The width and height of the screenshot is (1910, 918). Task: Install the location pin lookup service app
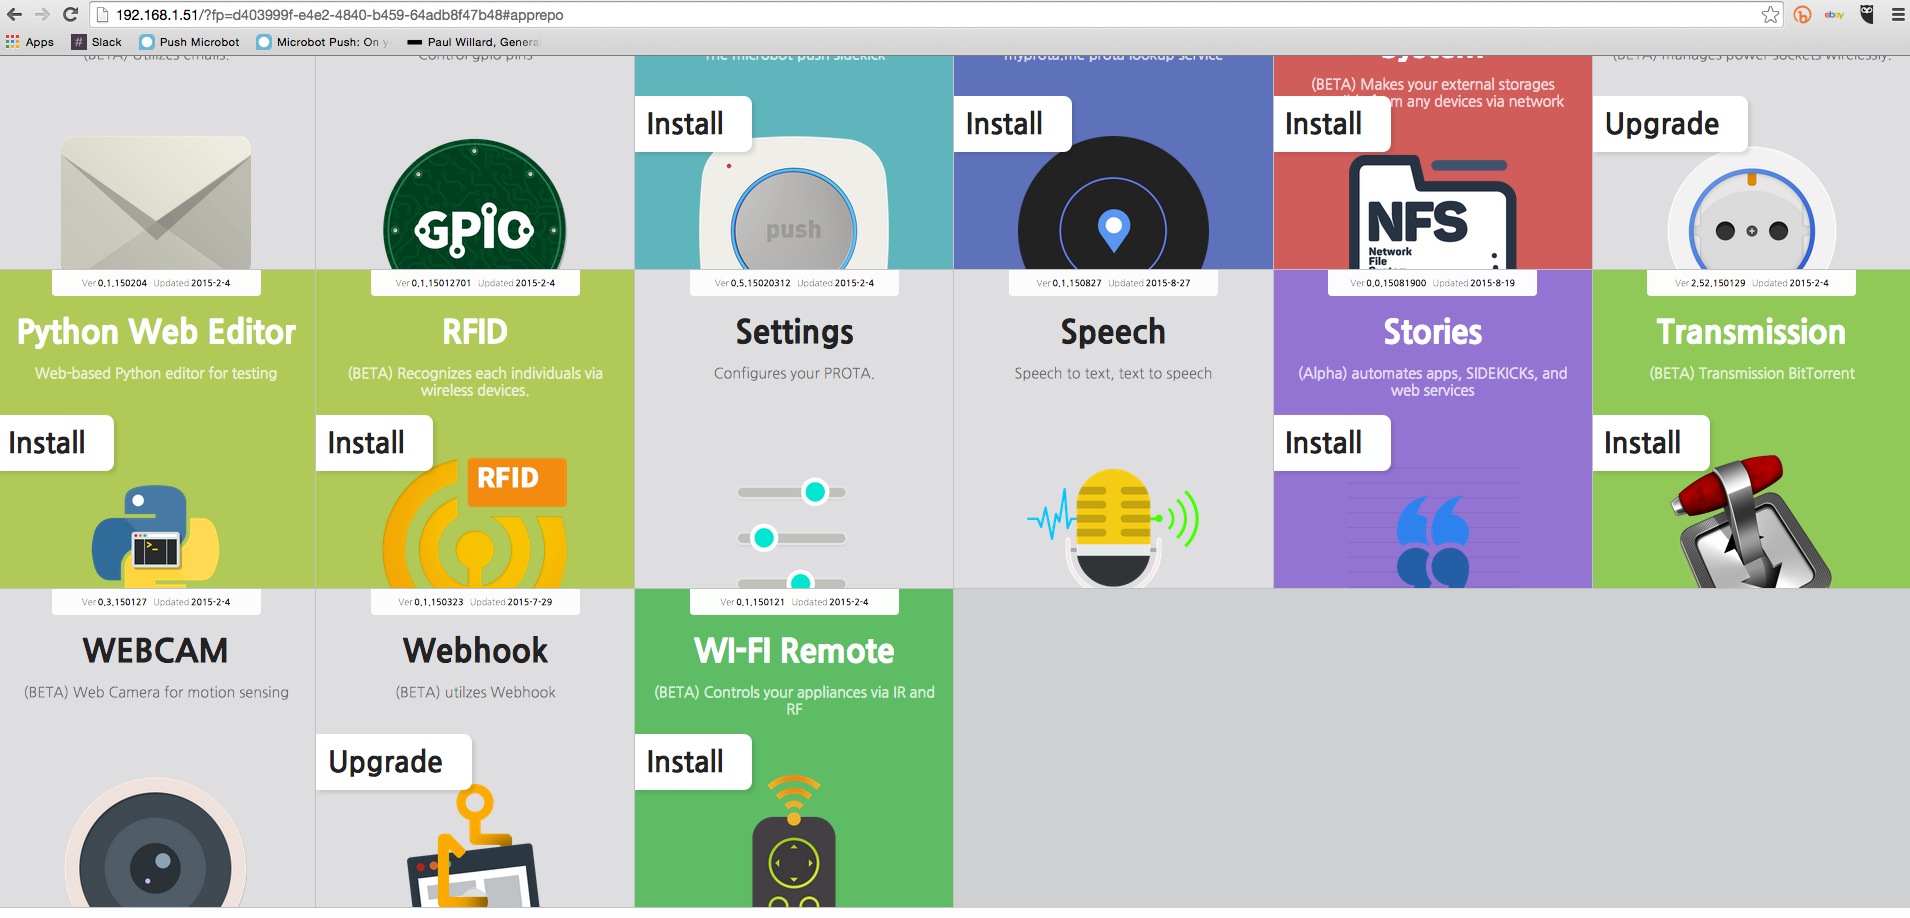point(1012,124)
